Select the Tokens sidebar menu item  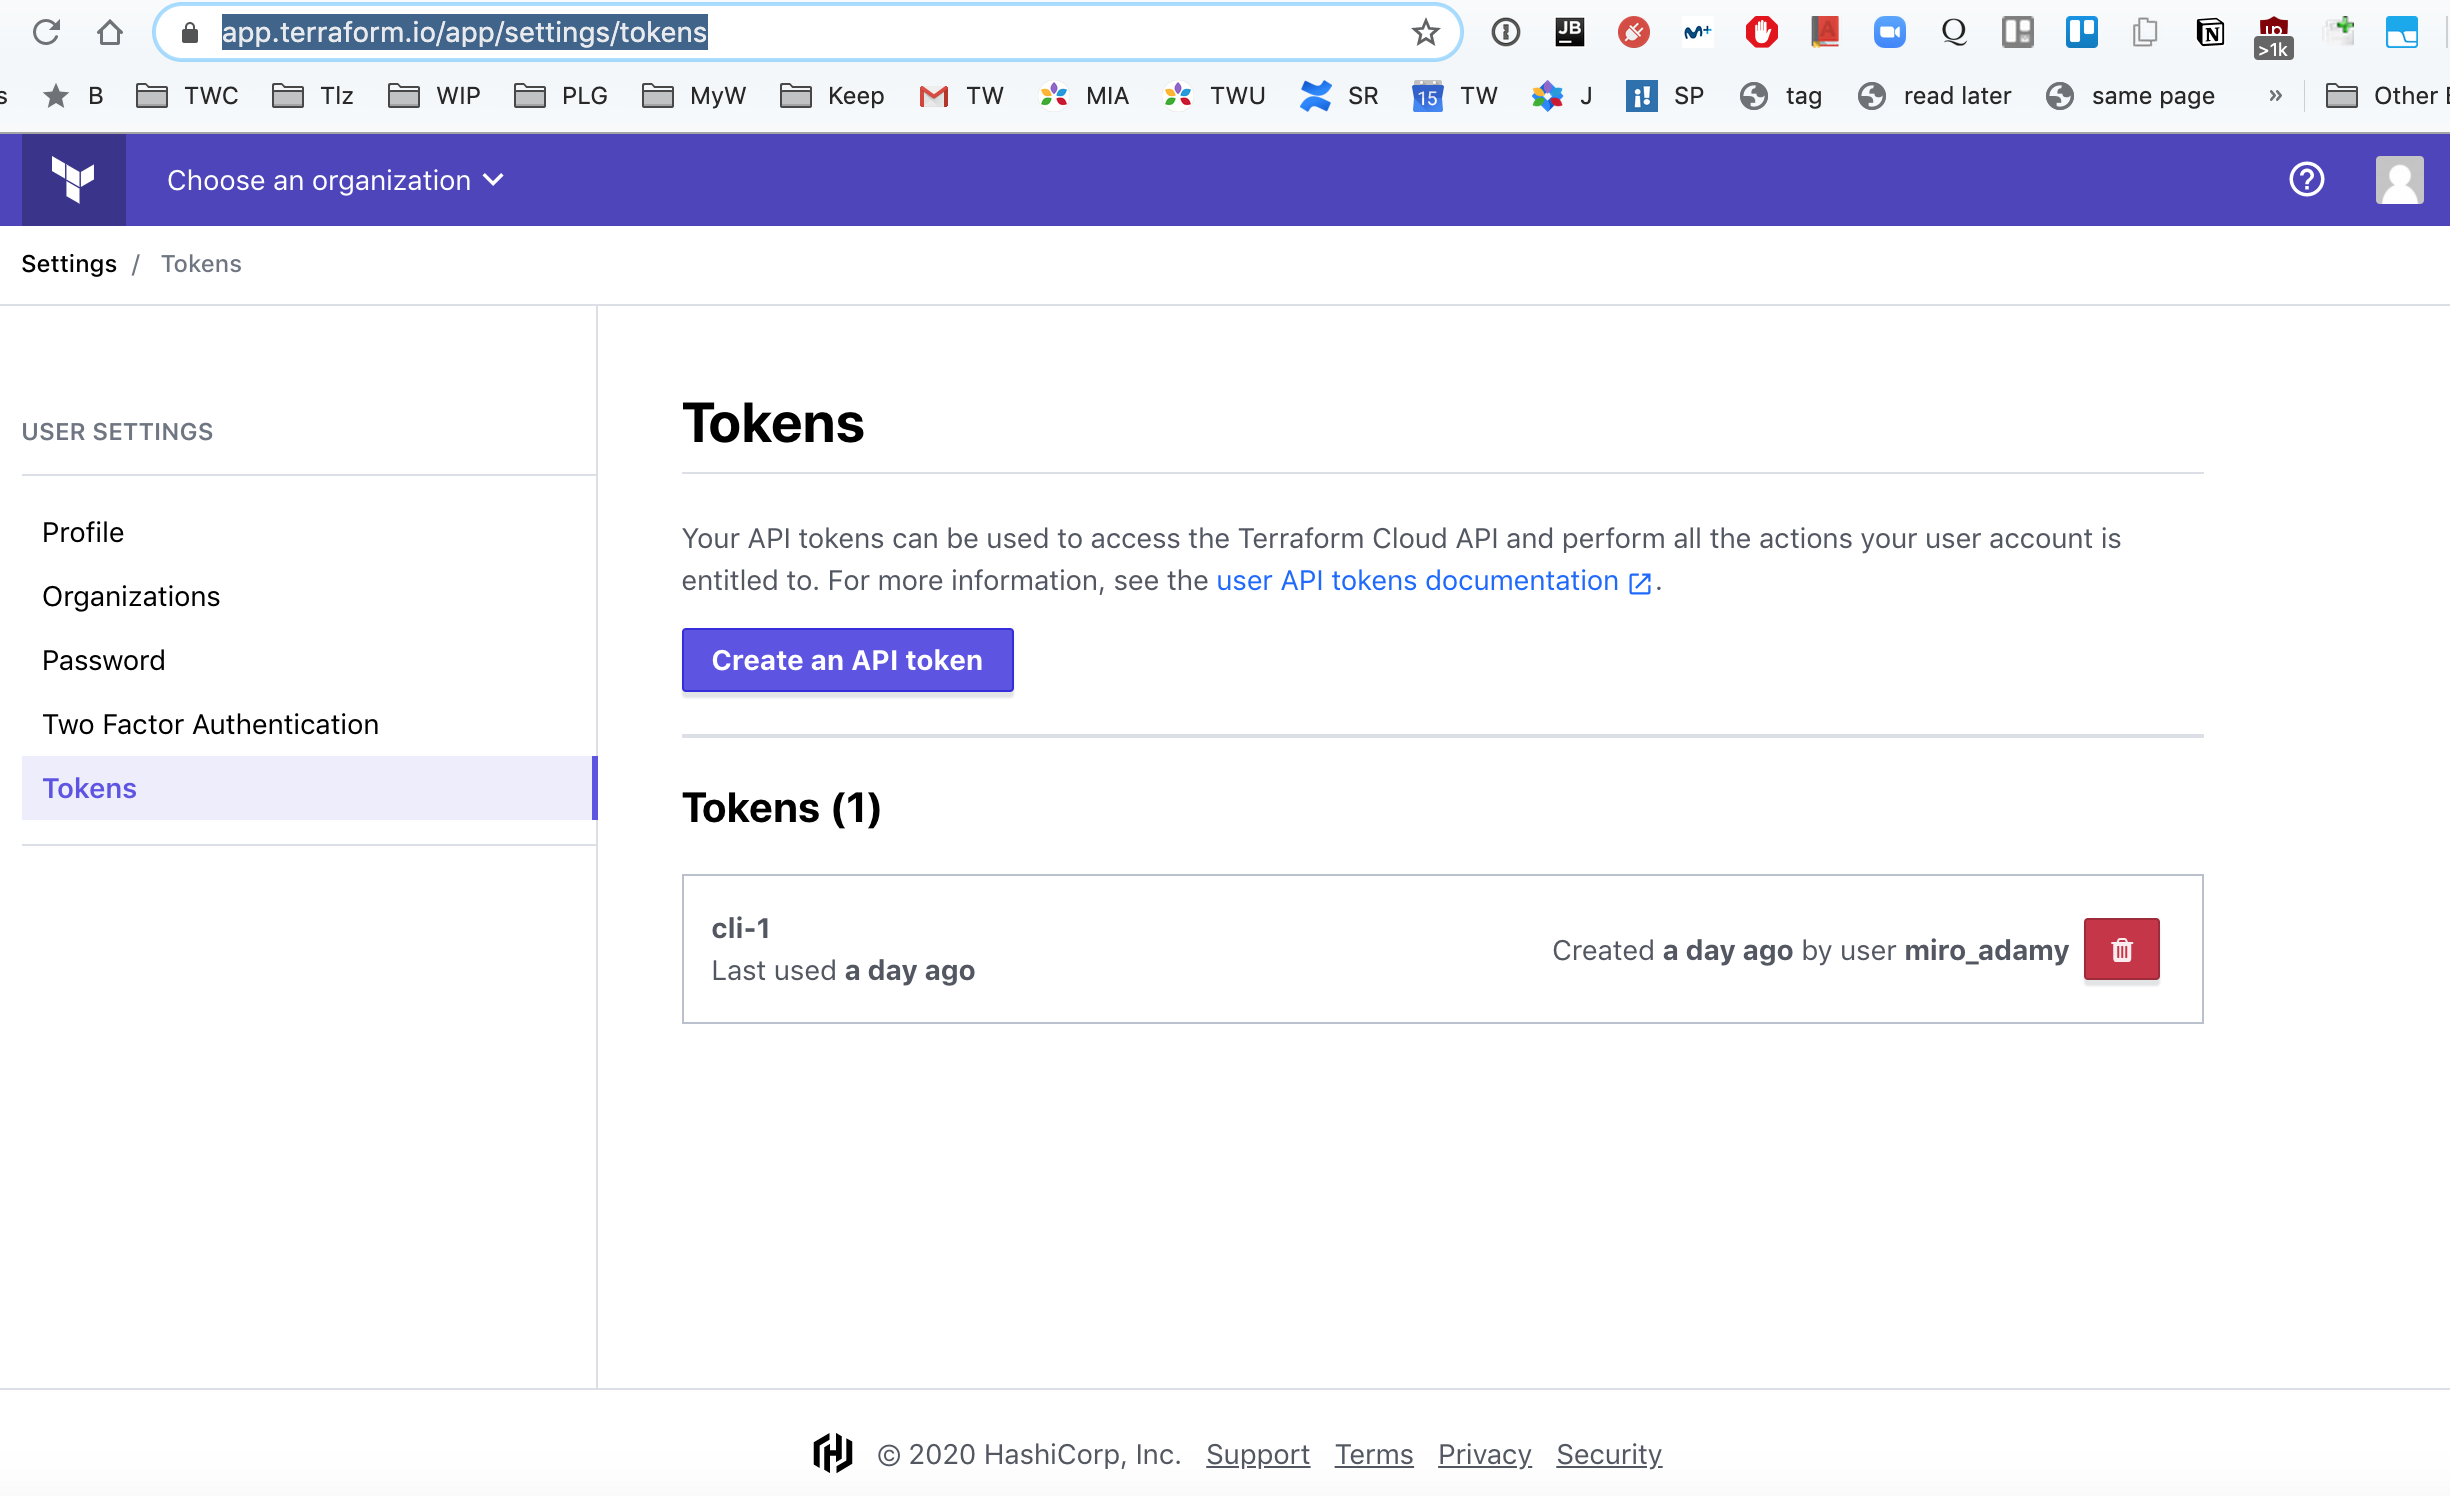pos(89,787)
